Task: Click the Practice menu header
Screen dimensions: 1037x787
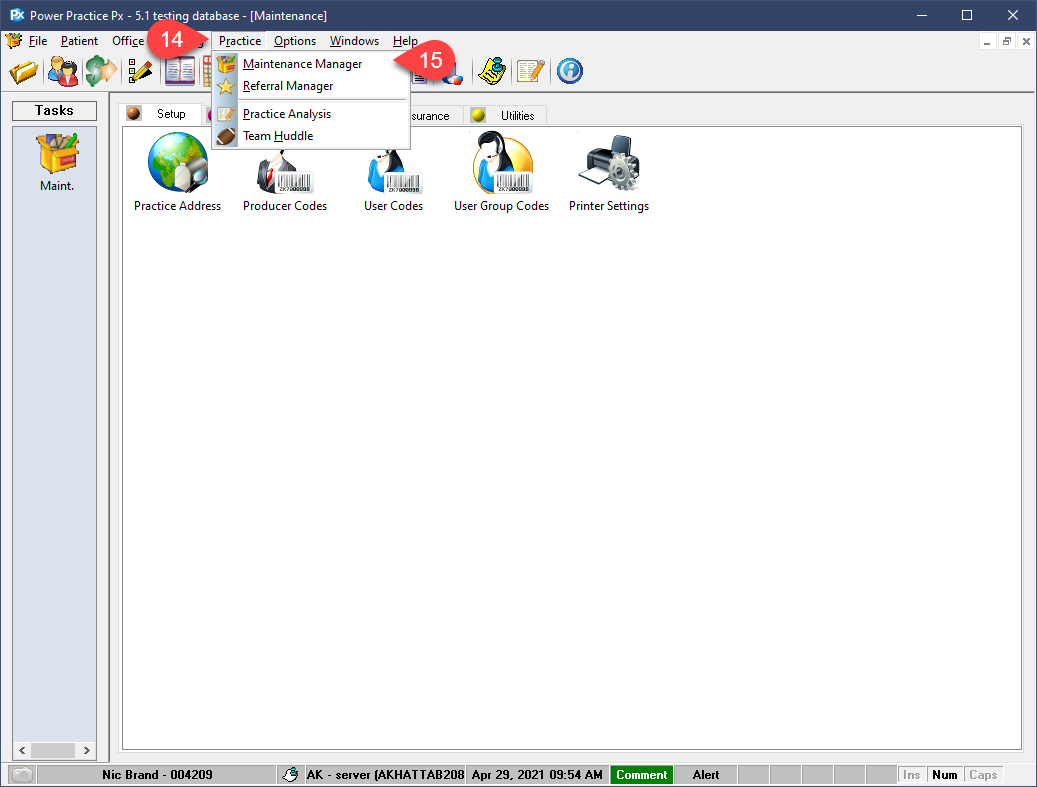Action: (240, 41)
